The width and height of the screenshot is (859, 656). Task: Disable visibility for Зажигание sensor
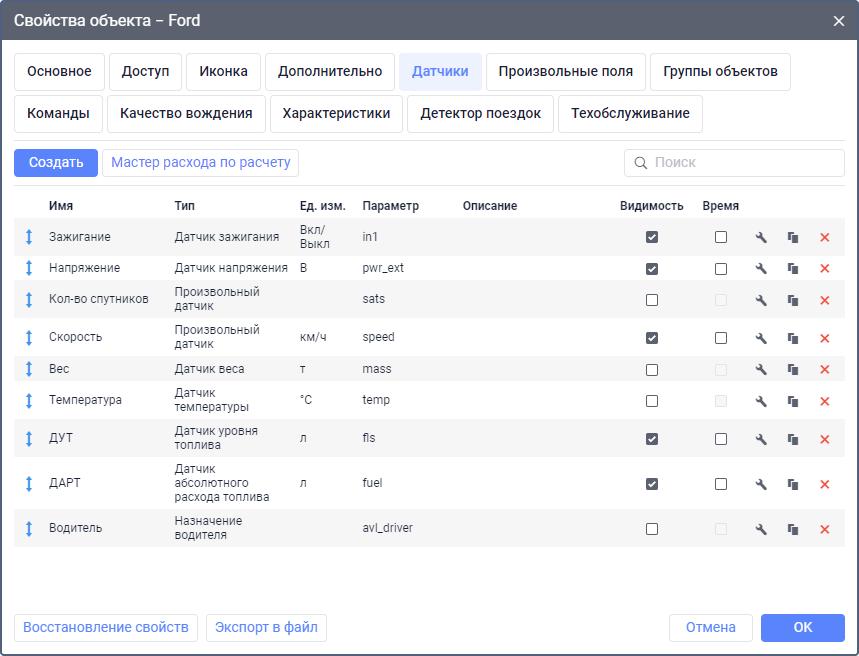[x=652, y=238]
